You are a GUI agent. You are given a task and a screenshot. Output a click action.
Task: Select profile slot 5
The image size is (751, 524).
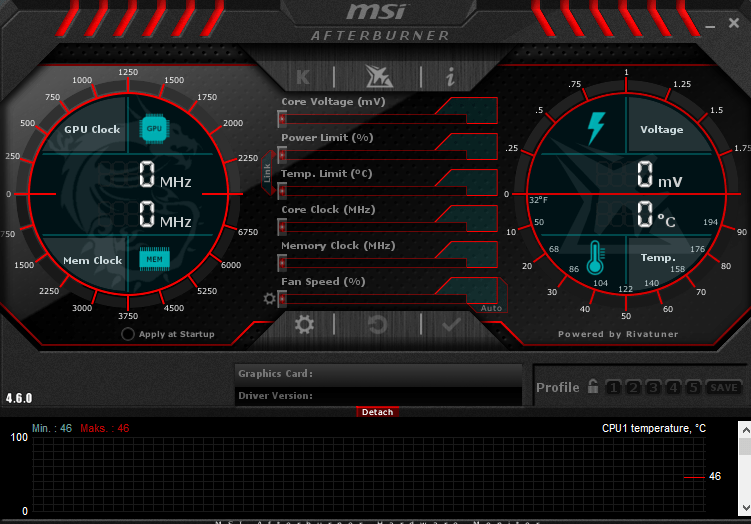(x=693, y=387)
